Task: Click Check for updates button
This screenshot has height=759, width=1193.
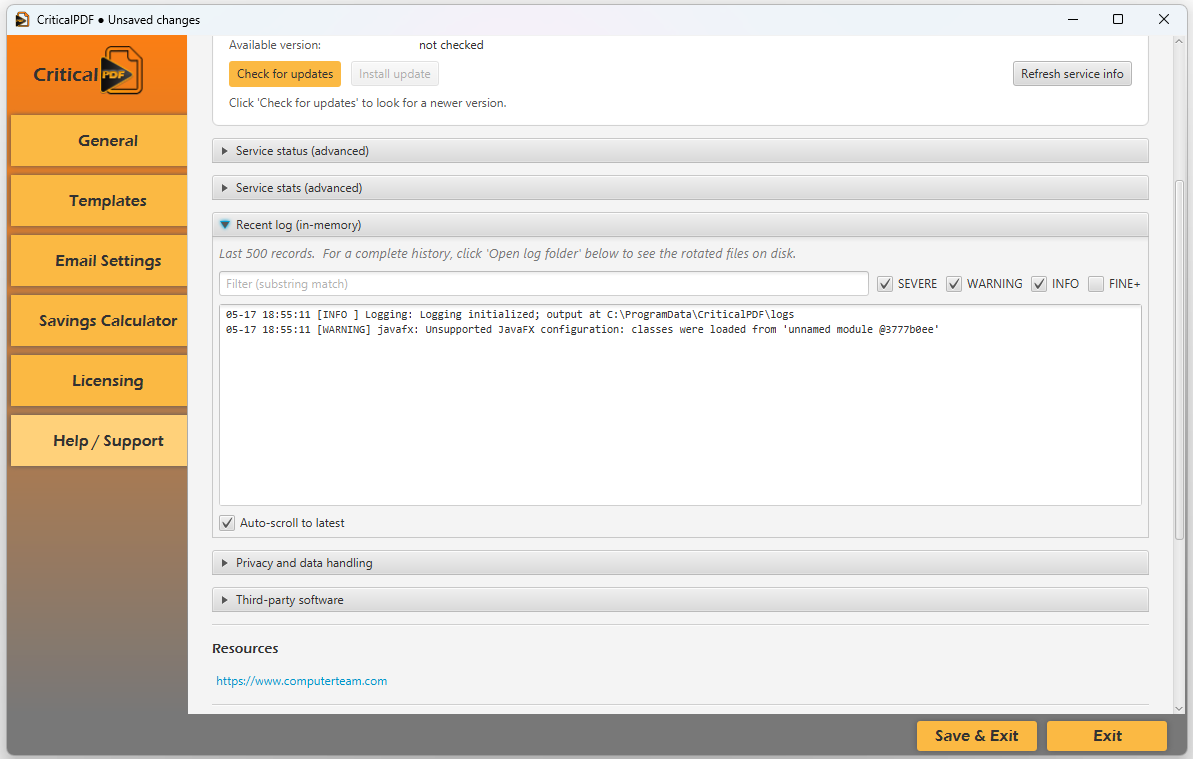Action: 285,74
